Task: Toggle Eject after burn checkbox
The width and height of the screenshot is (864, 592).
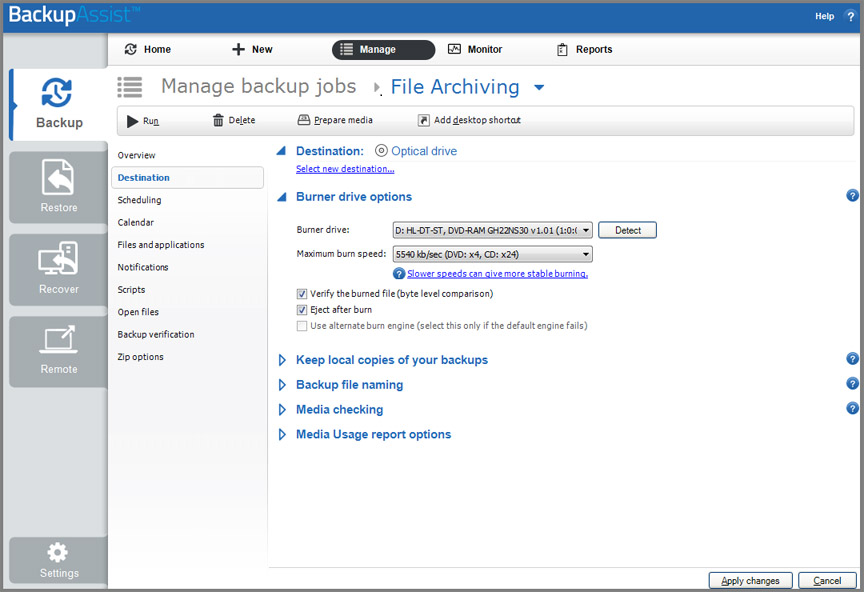Action: coord(302,310)
